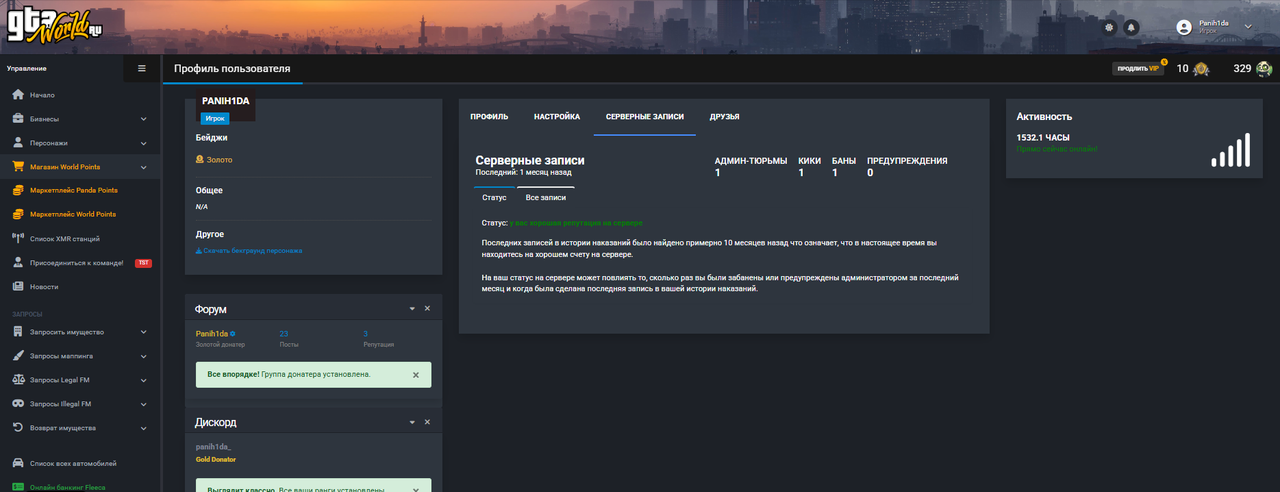Collapse the Дискорд panel with its arrow
This screenshot has width=1280, height=492.
coord(412,423)
